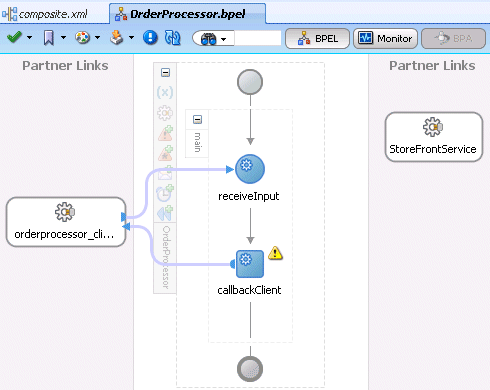This screenshot has width=490, height=390.
Task: Click the vertical OrderProcessor scope label
Action: tap(166, 257)
